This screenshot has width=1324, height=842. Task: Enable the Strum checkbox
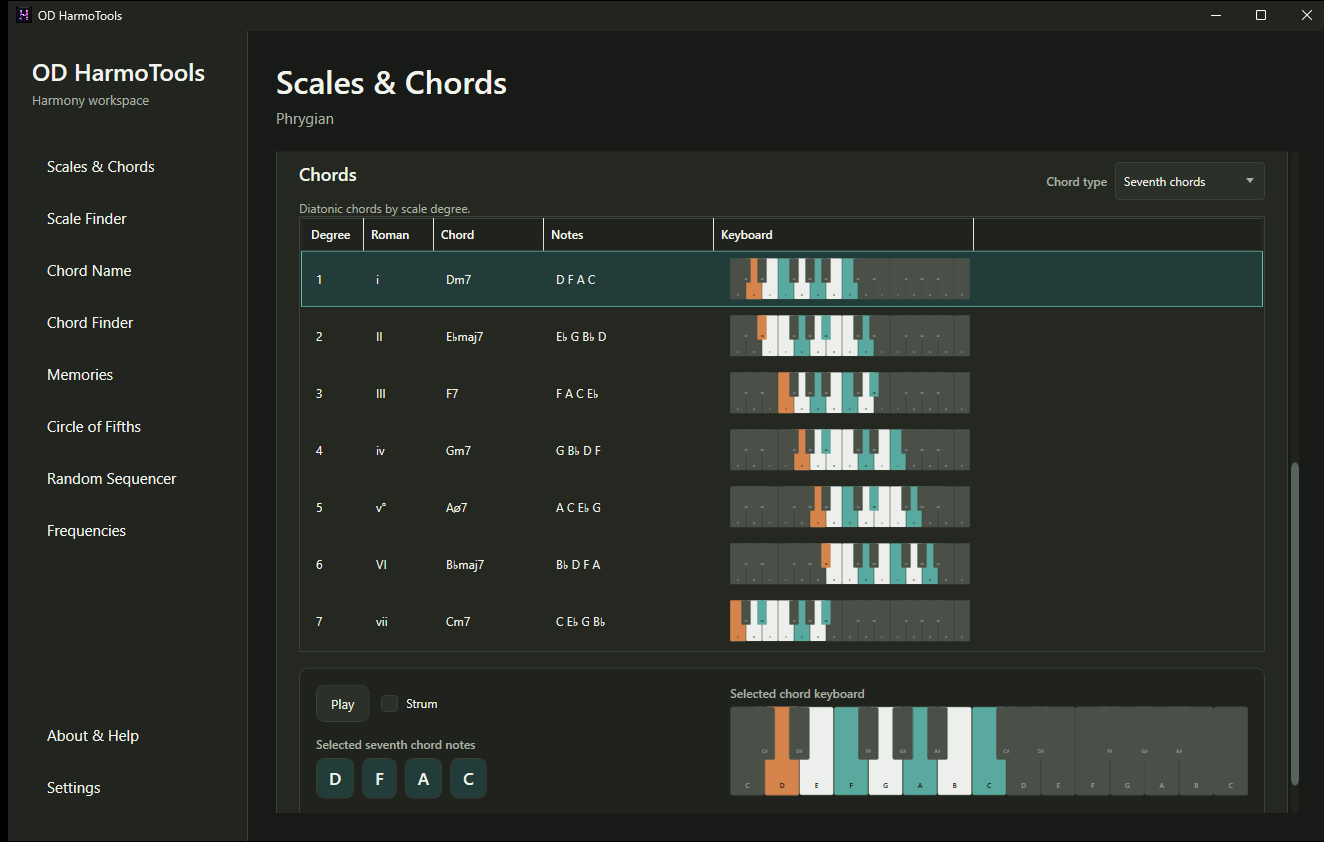click(390, 704)
